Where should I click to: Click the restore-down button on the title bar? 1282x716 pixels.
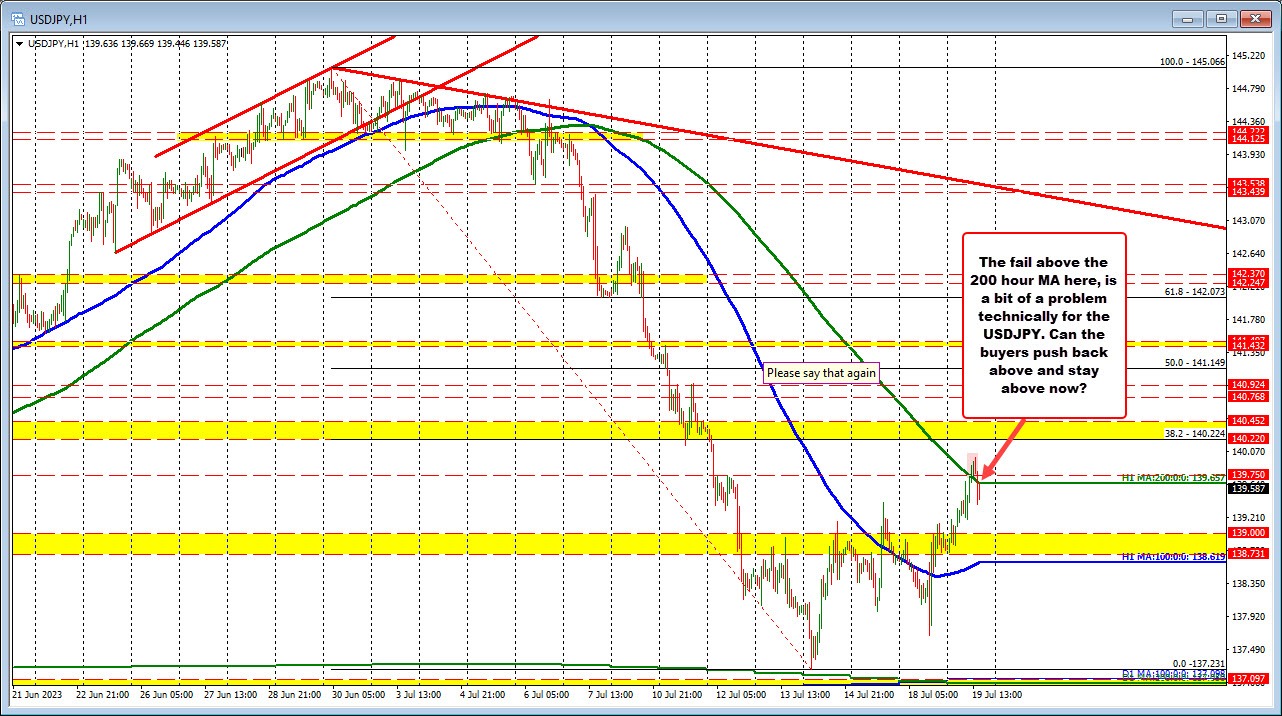pos(1220,18)
